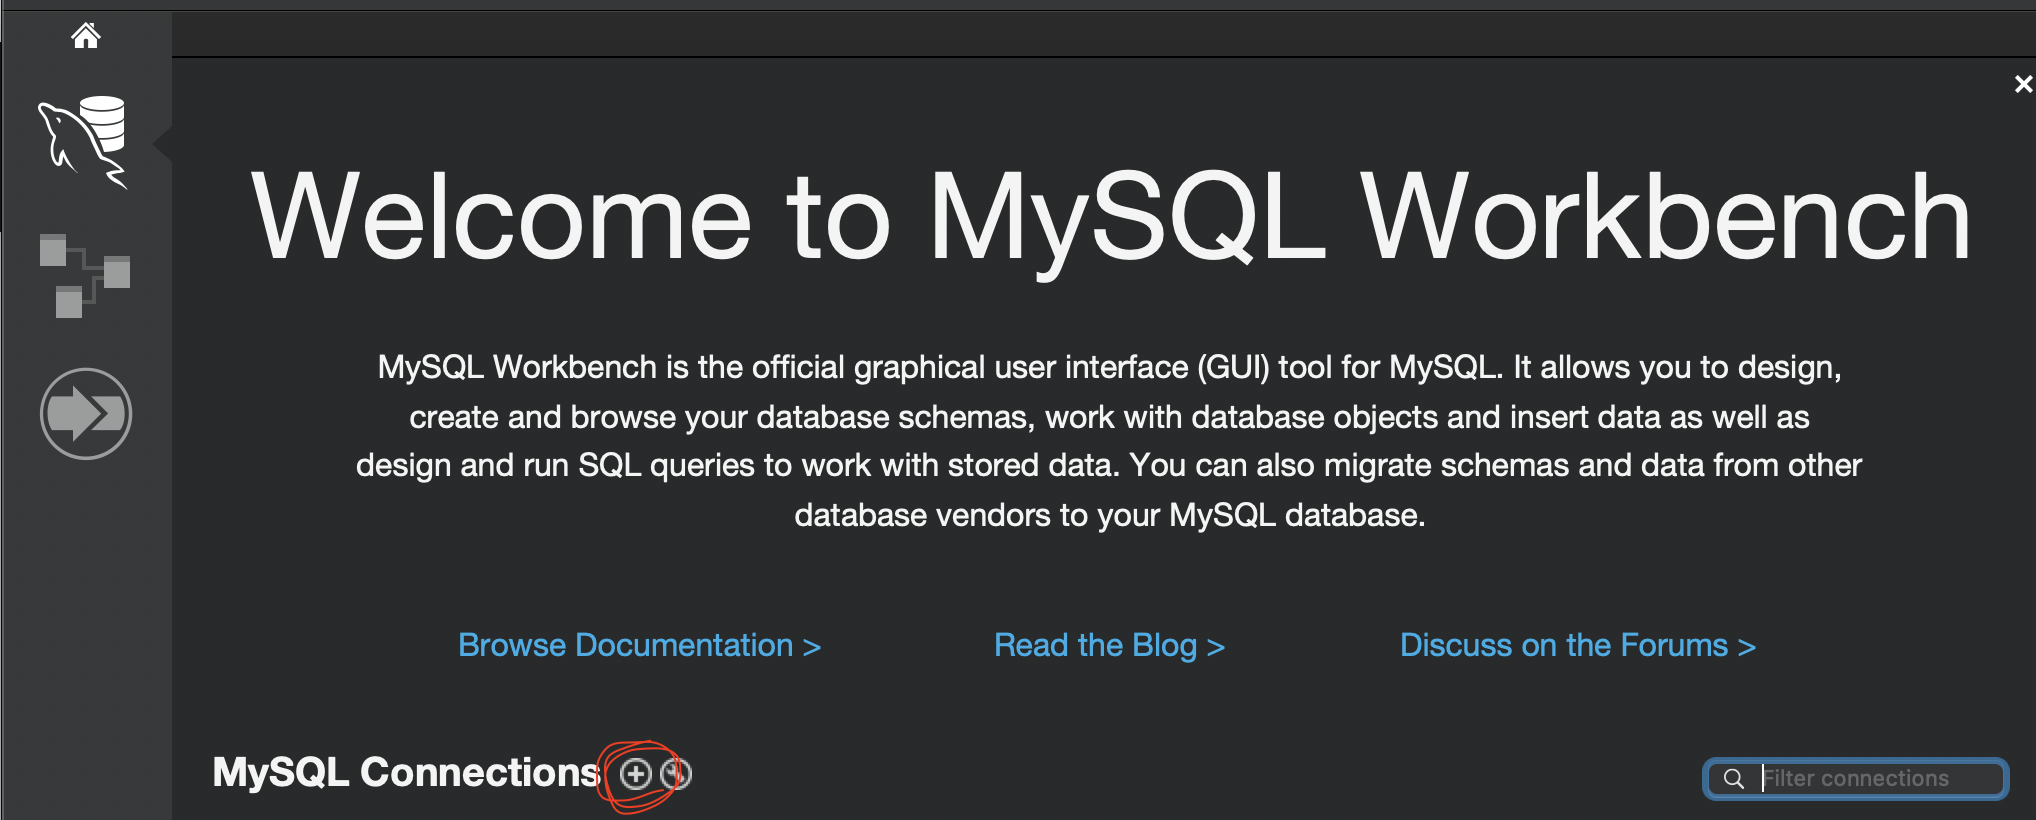
Task: Click the MySQL Connections heading
Action: click(x=406, y=772)
